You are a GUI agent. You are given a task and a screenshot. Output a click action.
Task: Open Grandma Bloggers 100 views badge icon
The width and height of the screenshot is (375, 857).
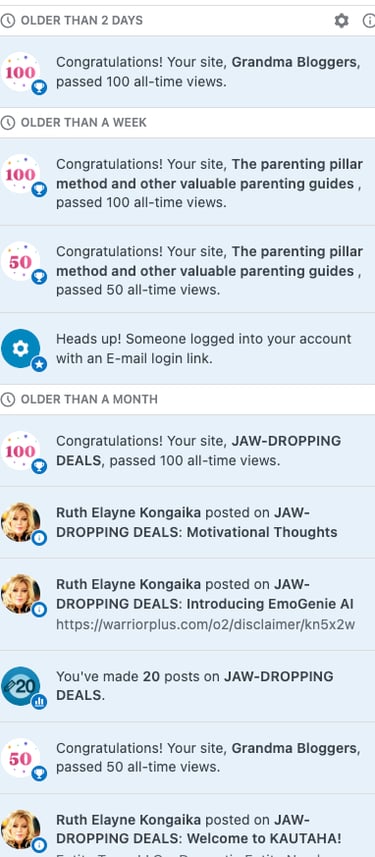pyautogui.click(x=21, y=72)
